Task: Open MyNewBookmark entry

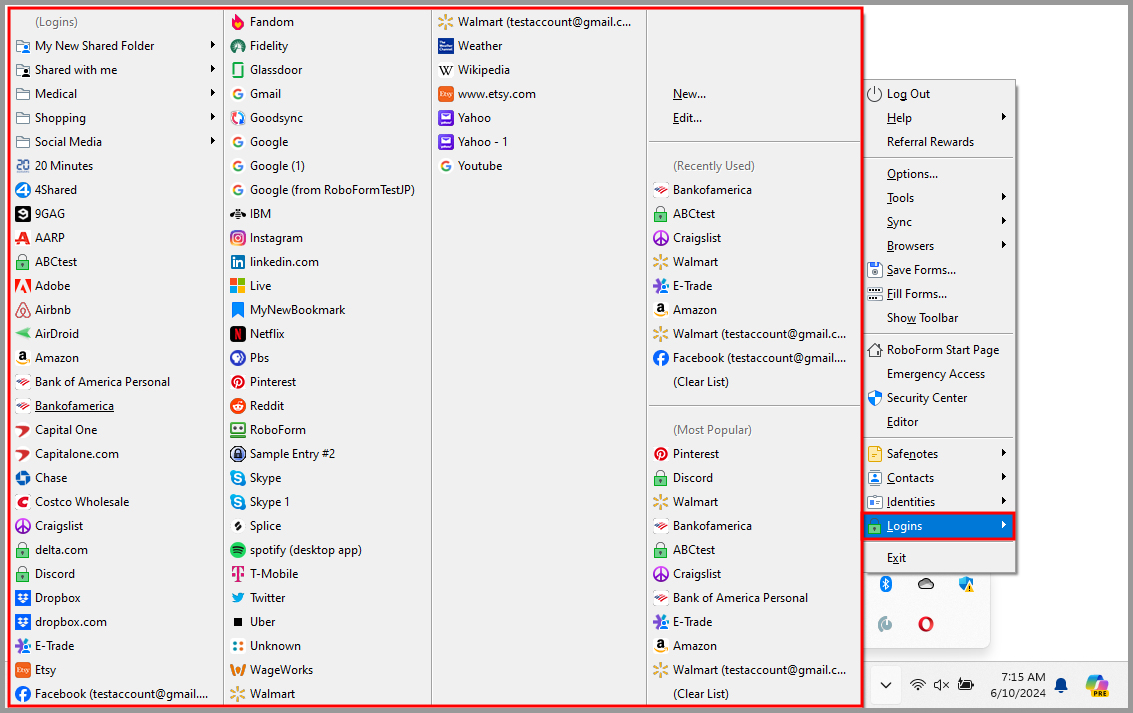Action: pos(328,310)
